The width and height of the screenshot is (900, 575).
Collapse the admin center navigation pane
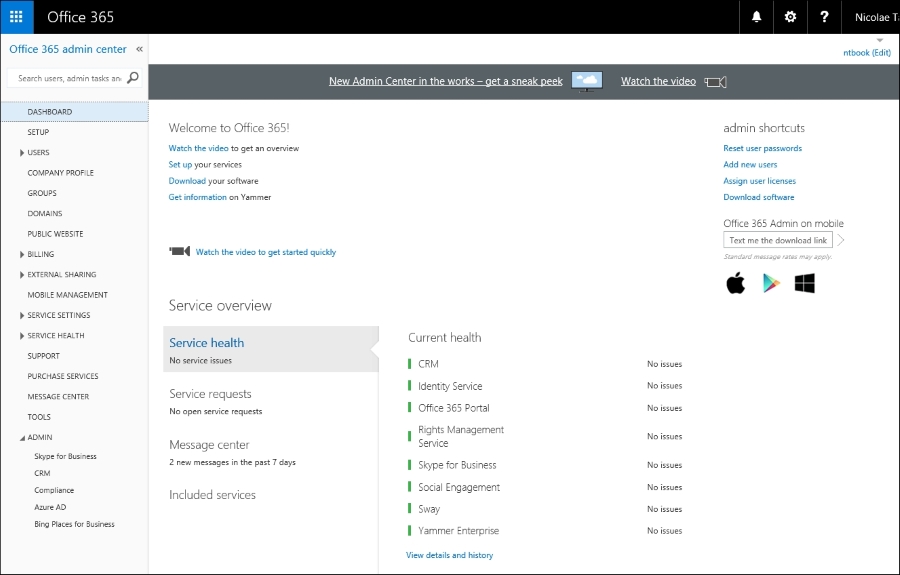click(139, 49)
